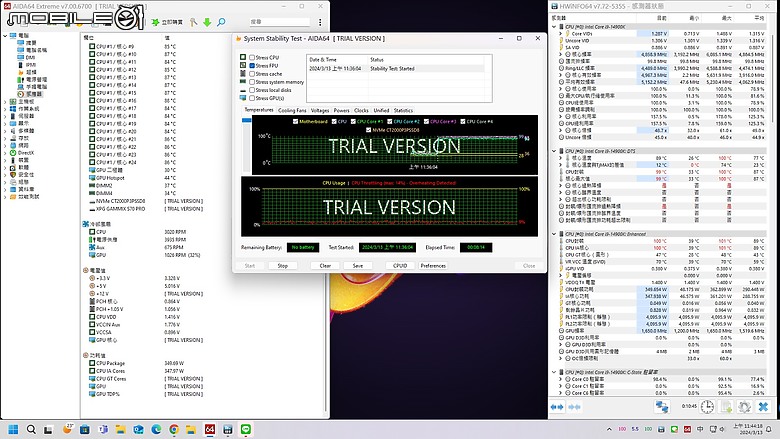Open Google Chrome from the taskbar
This screenshot has height=439, width=780.
(x=174, y=429)
